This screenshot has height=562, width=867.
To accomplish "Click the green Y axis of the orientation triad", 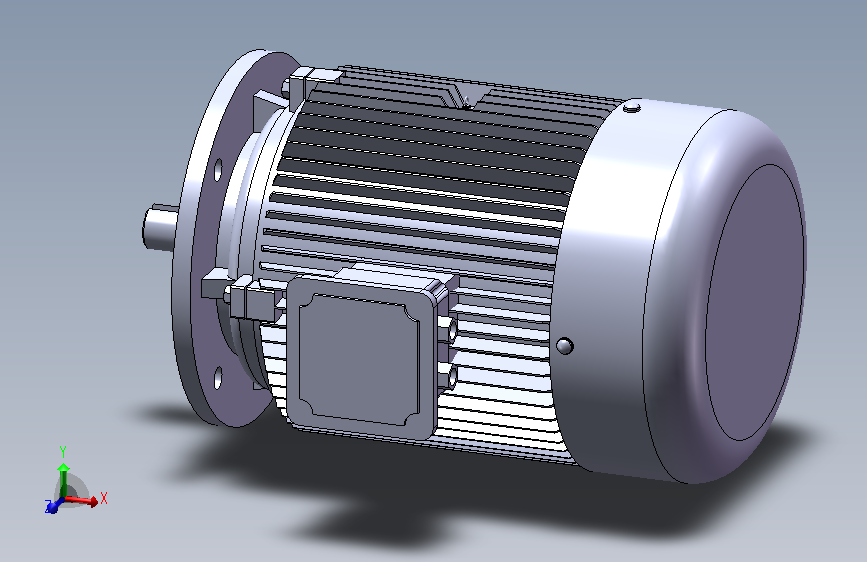I will pyautogui.click(x=63, y=478).
